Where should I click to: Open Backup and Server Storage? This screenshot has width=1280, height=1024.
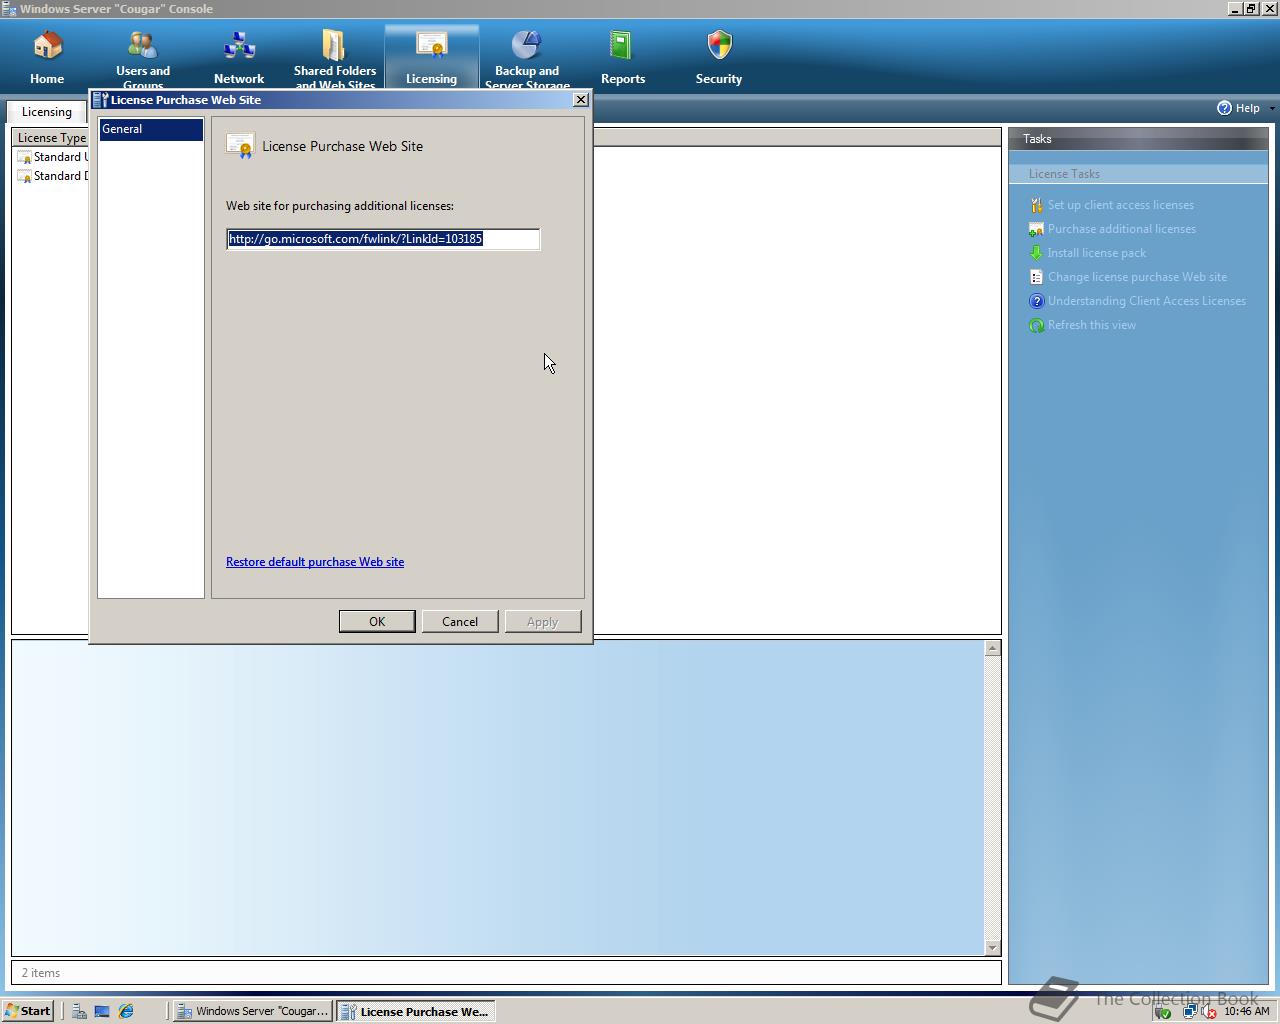(x=527, y=58)
